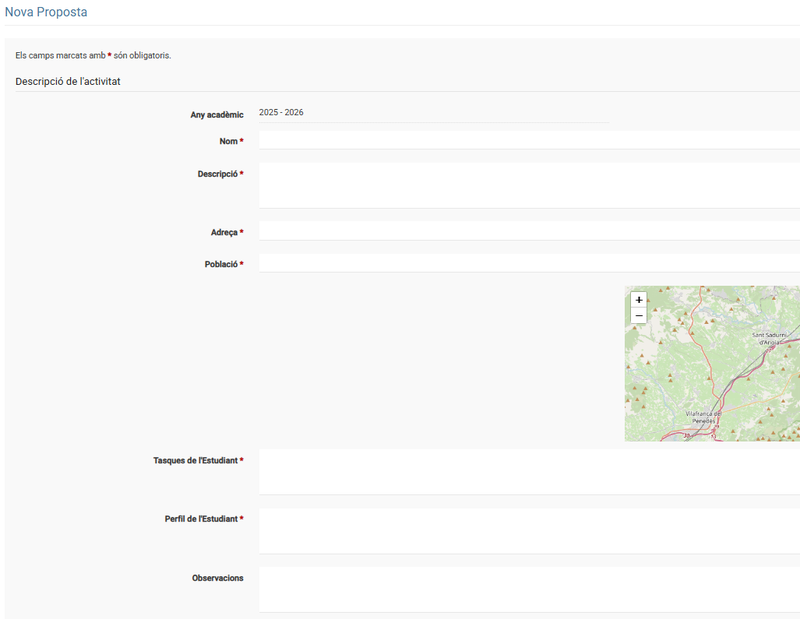800x619 pixels.
Task: Zoom in on the map
Action: tap(639, 300)
